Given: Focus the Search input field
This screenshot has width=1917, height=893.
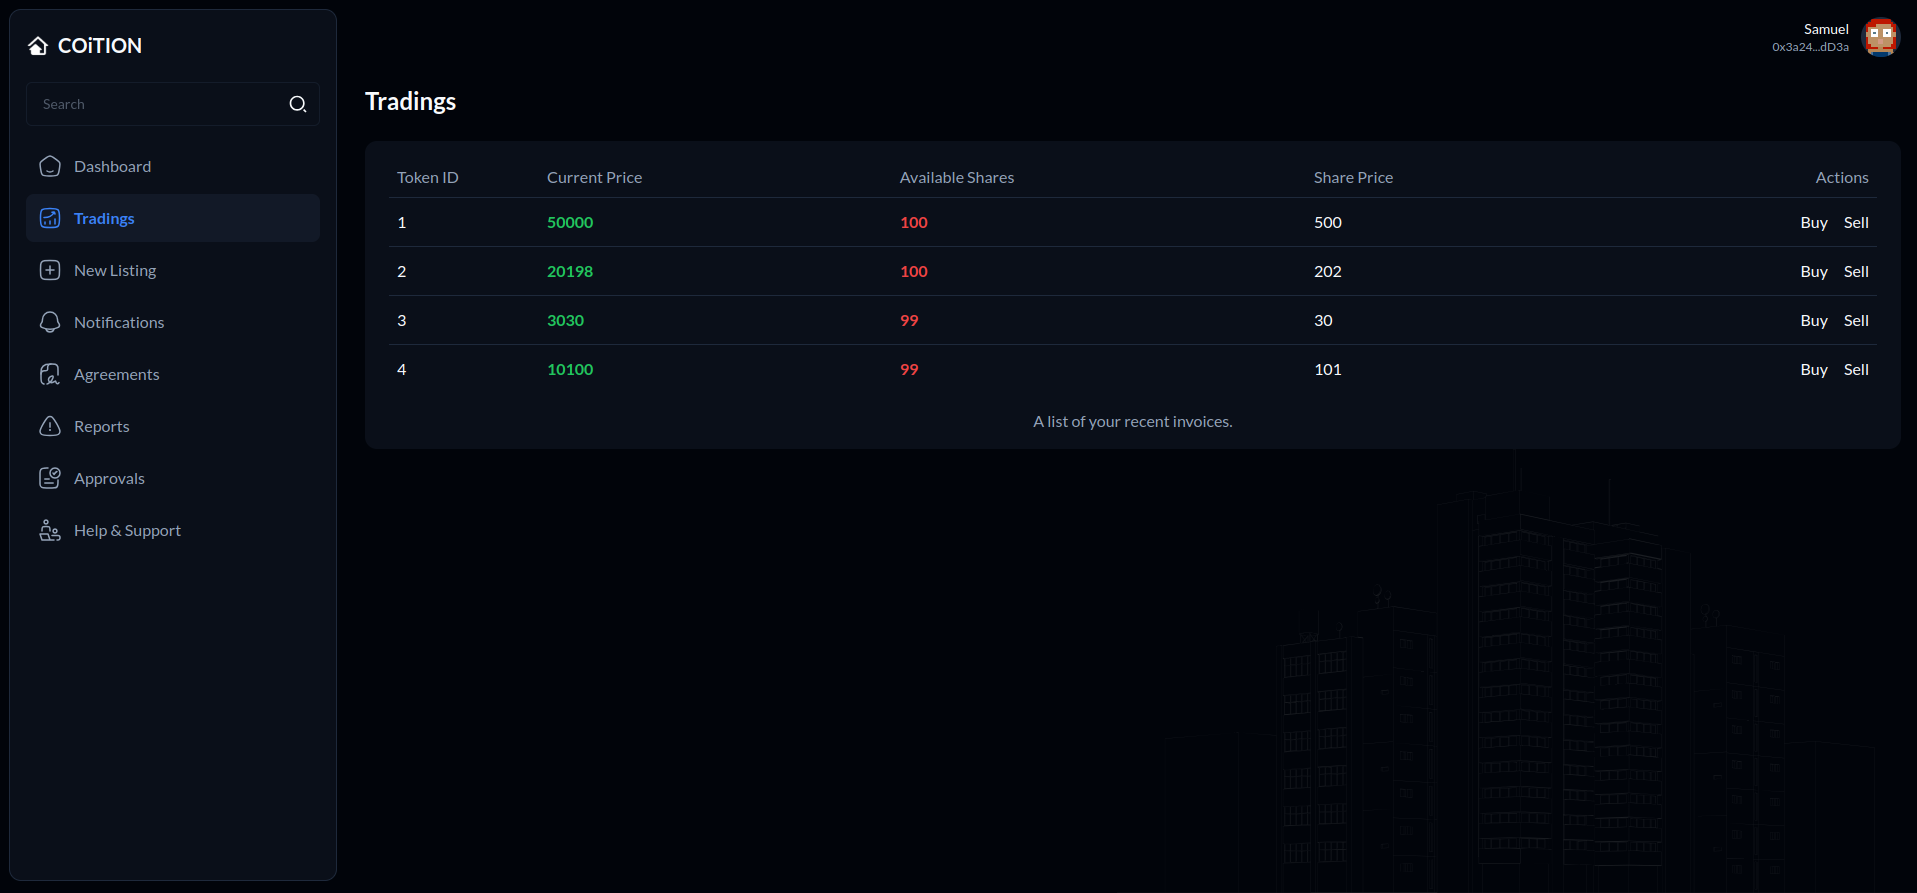Looking at the screenshot, I should click(x=173, y=104).
